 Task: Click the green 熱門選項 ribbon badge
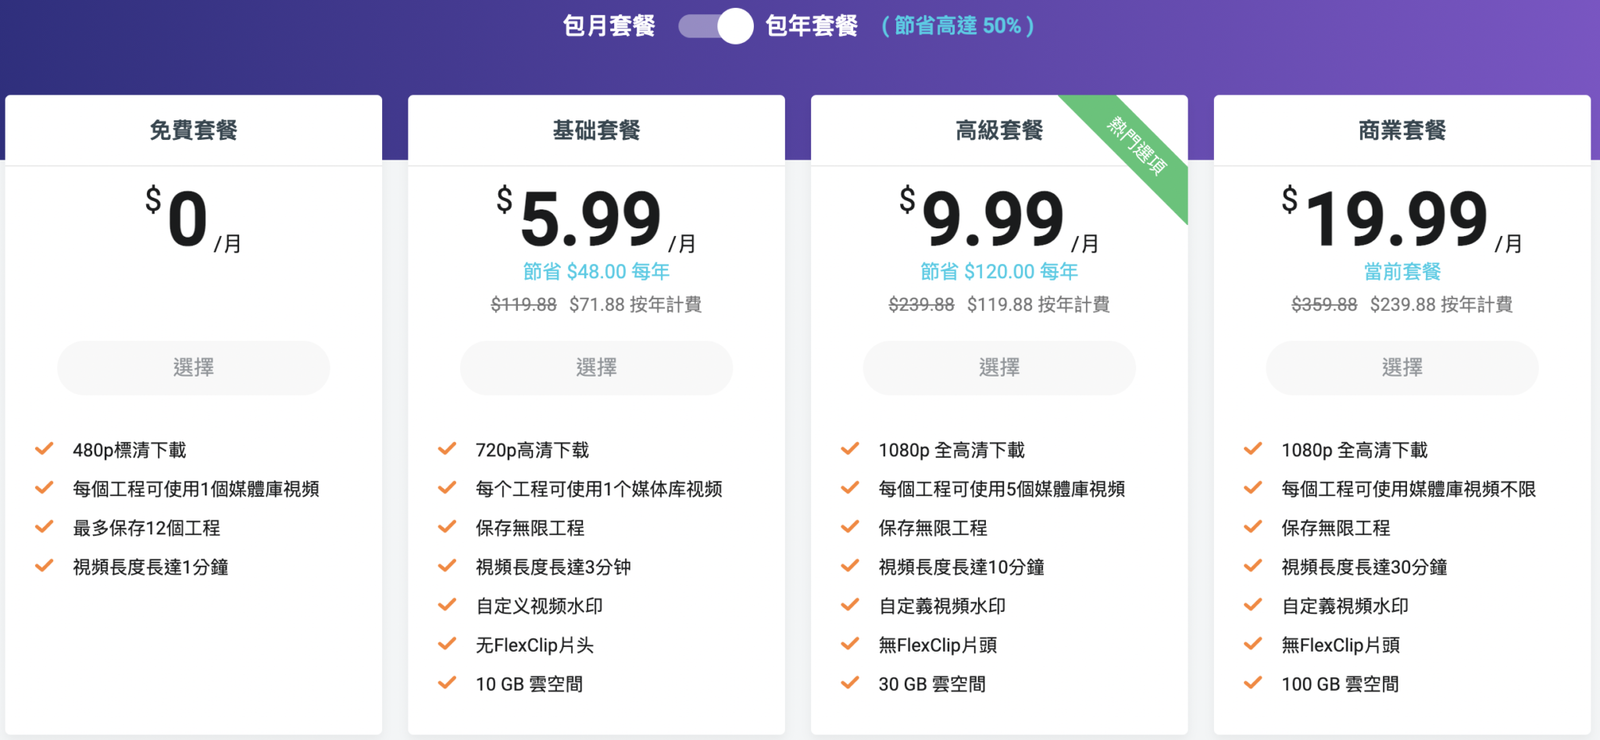click(1137, 147)
